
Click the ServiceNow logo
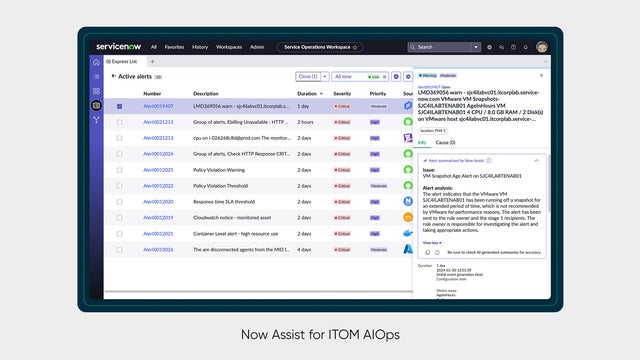[118, 47]
